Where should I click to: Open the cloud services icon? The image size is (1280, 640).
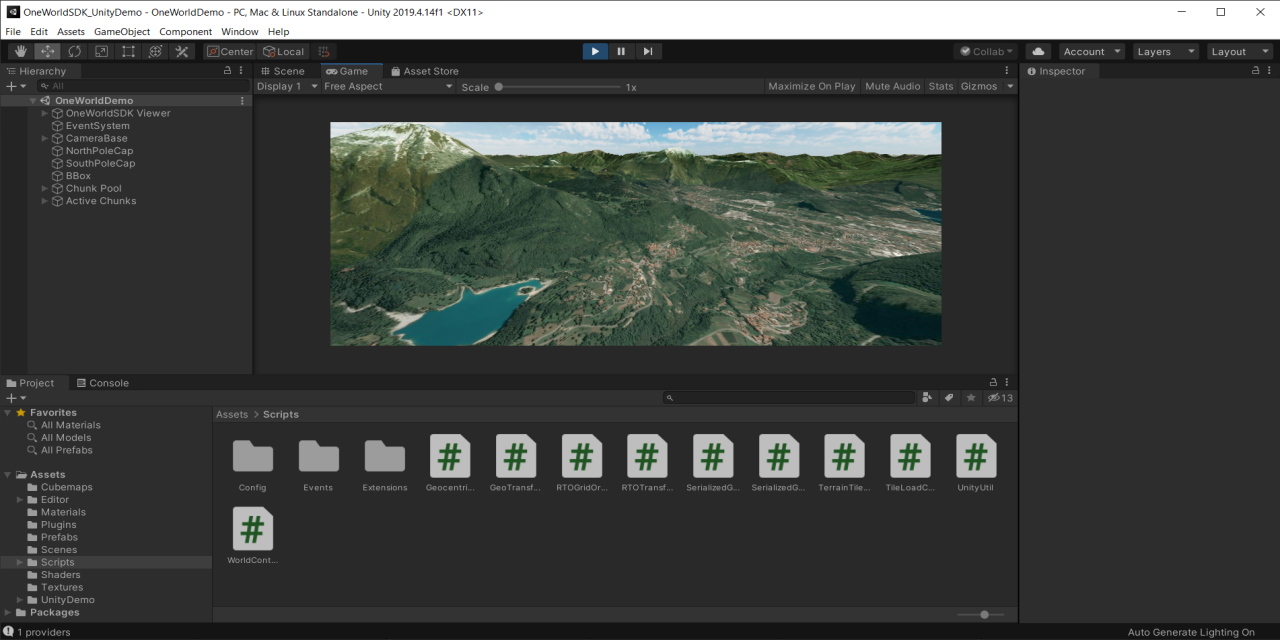(1037, 51)
